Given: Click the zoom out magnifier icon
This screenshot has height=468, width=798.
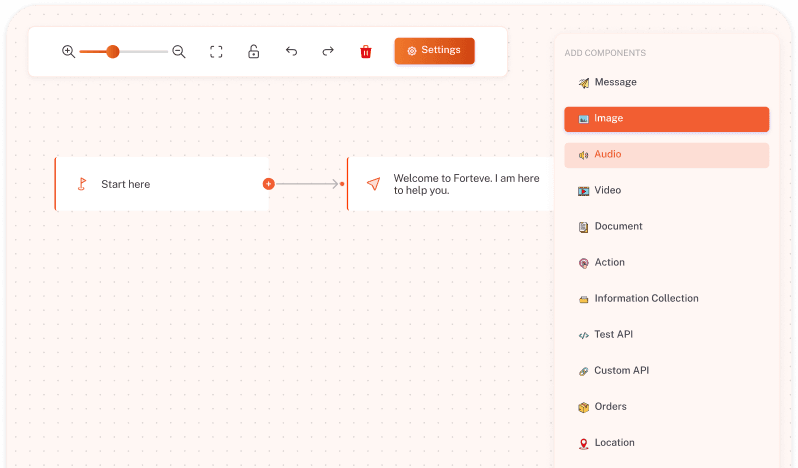Looking at the screenshot, I should (179, 52).
